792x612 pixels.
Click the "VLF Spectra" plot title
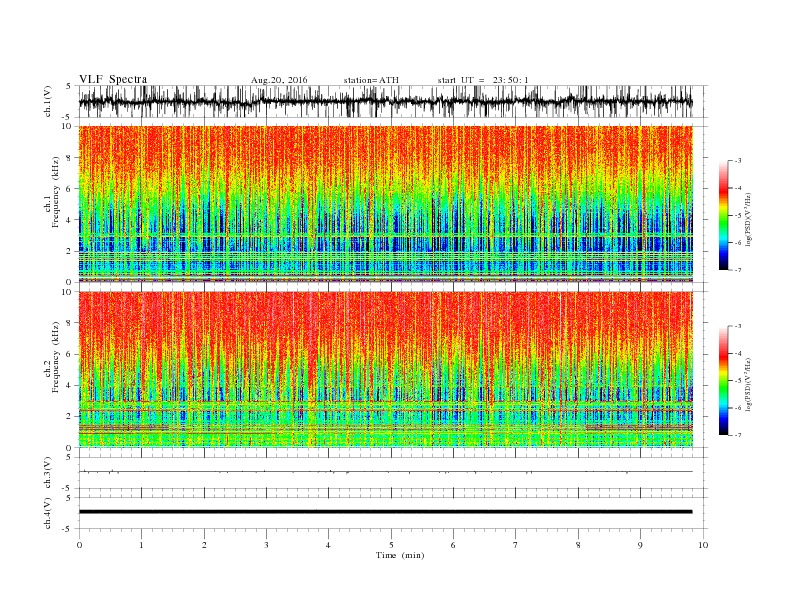(113, 79)
